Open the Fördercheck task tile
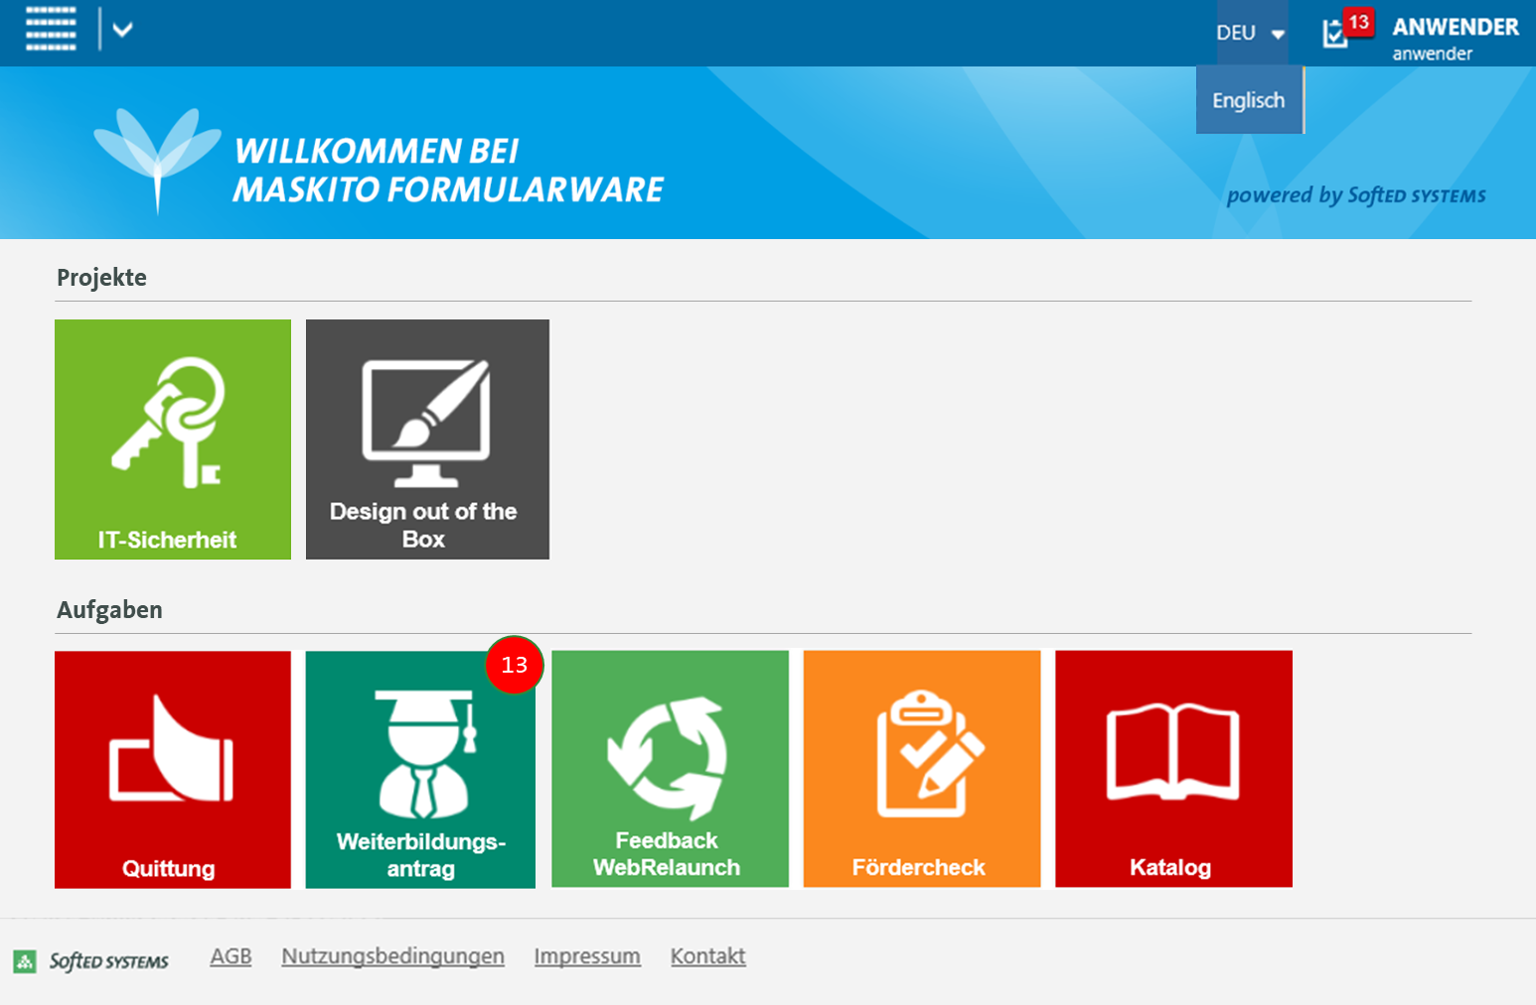The width and height of the screenshot is (1536, 1005). point(922,769)
